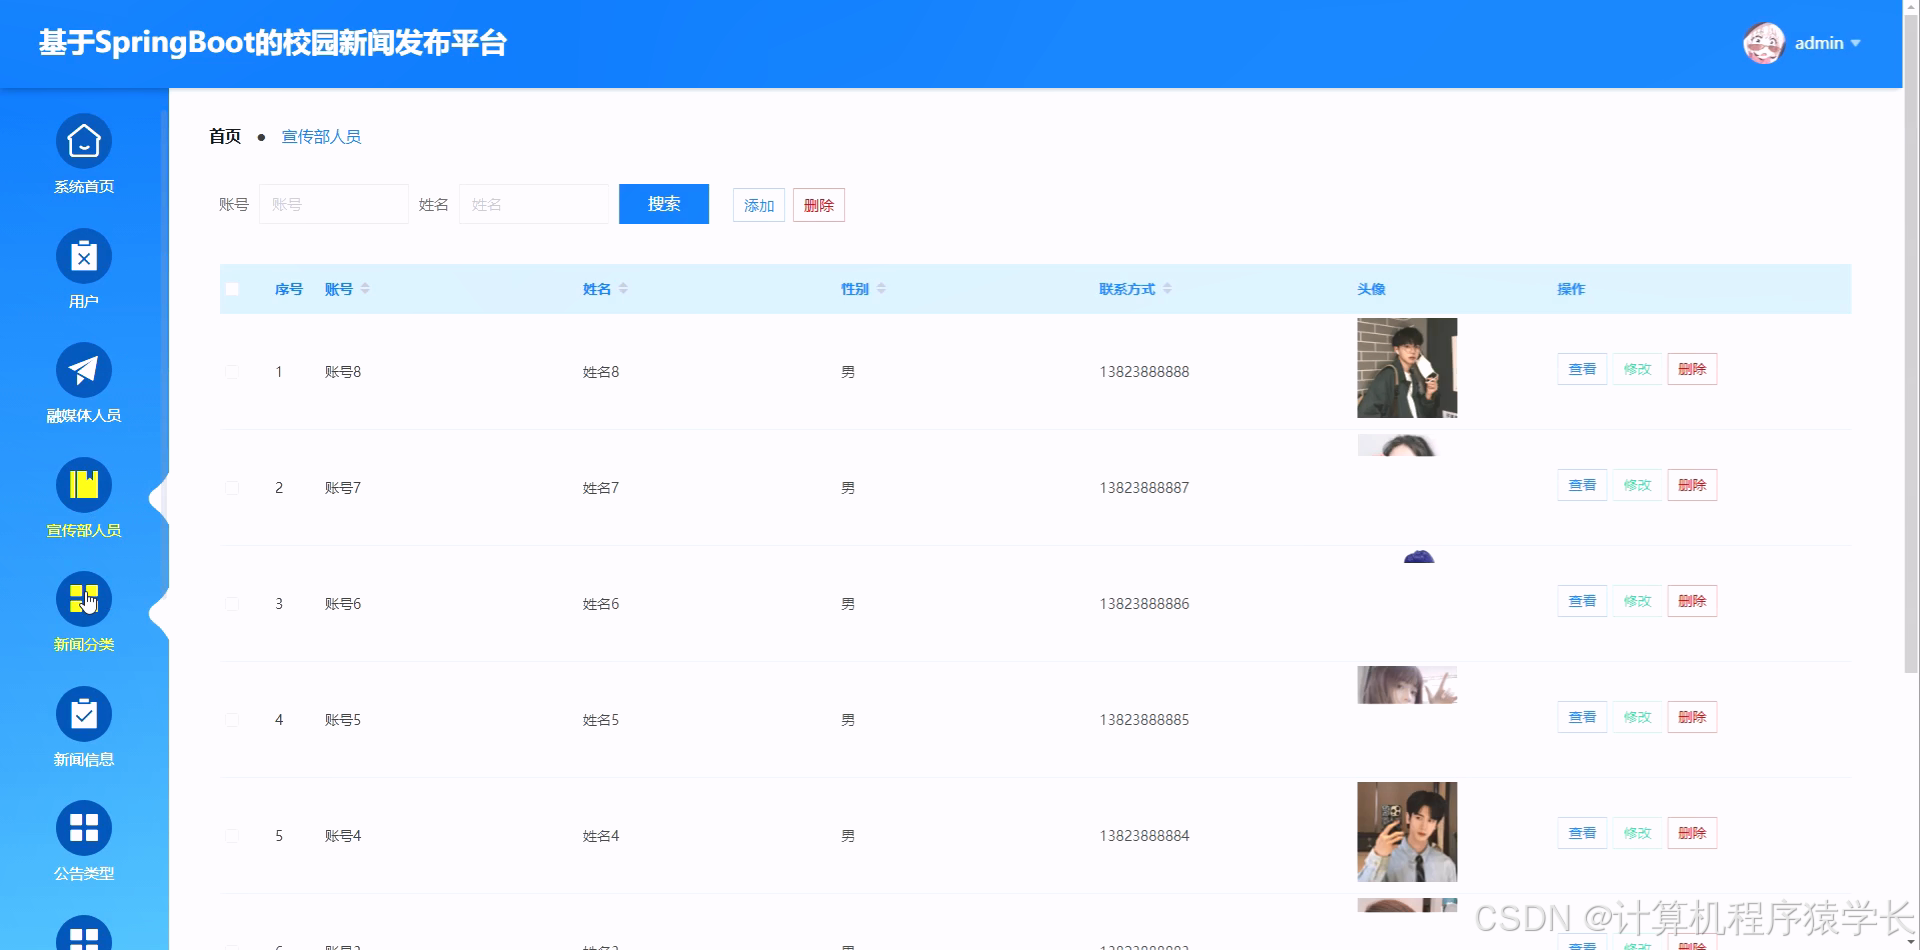1920x950 pixels.
Task: Click the name cell 姓名4
Action: 601,836
